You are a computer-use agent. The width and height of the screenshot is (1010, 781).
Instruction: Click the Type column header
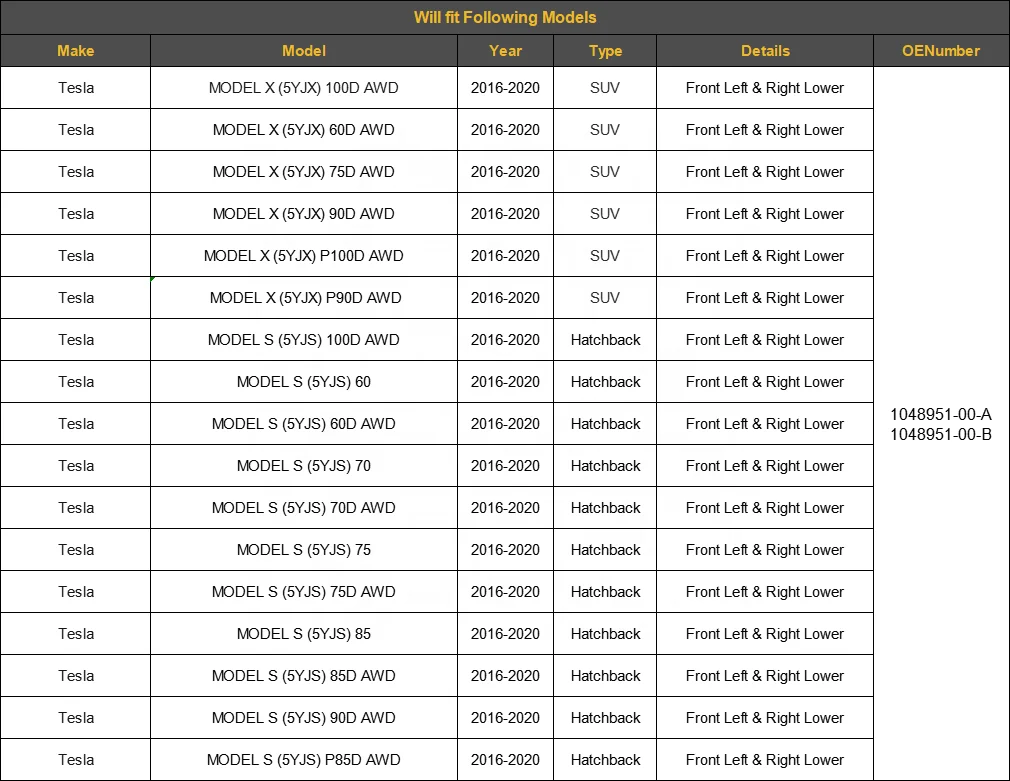[x=605, y=51]
